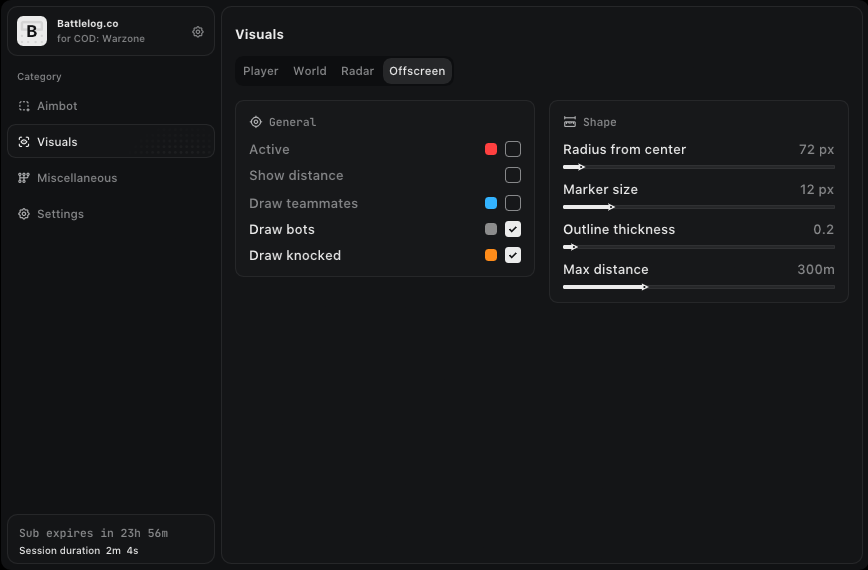Screen dimensions: 868x570
Task: Click the Visuals page heading
Action: (x=259, y=34)
